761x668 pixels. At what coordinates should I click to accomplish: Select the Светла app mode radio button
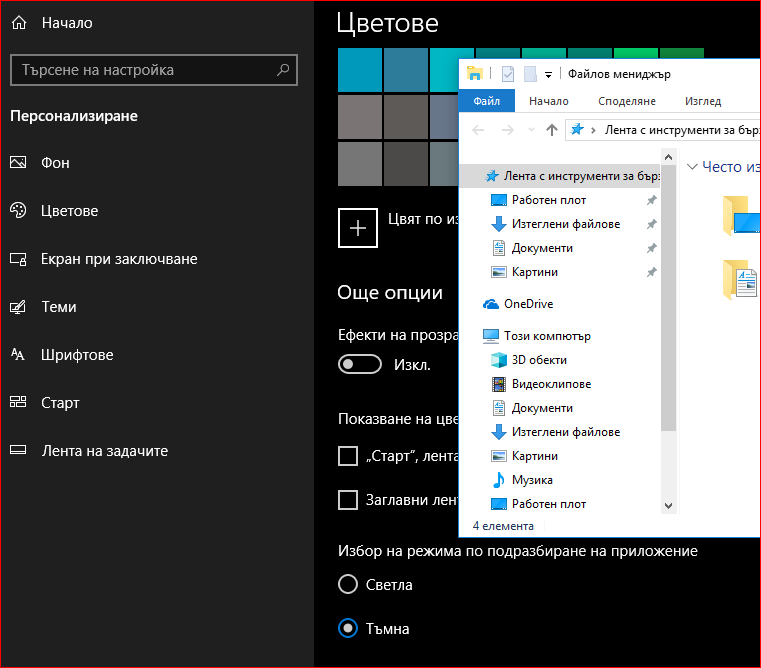coord(348,584)
